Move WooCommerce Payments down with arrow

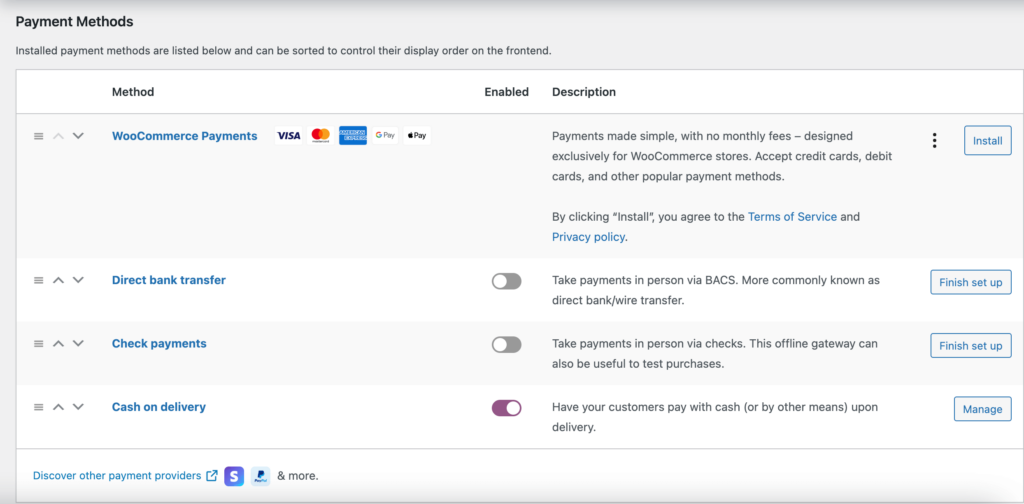[78, 136]
